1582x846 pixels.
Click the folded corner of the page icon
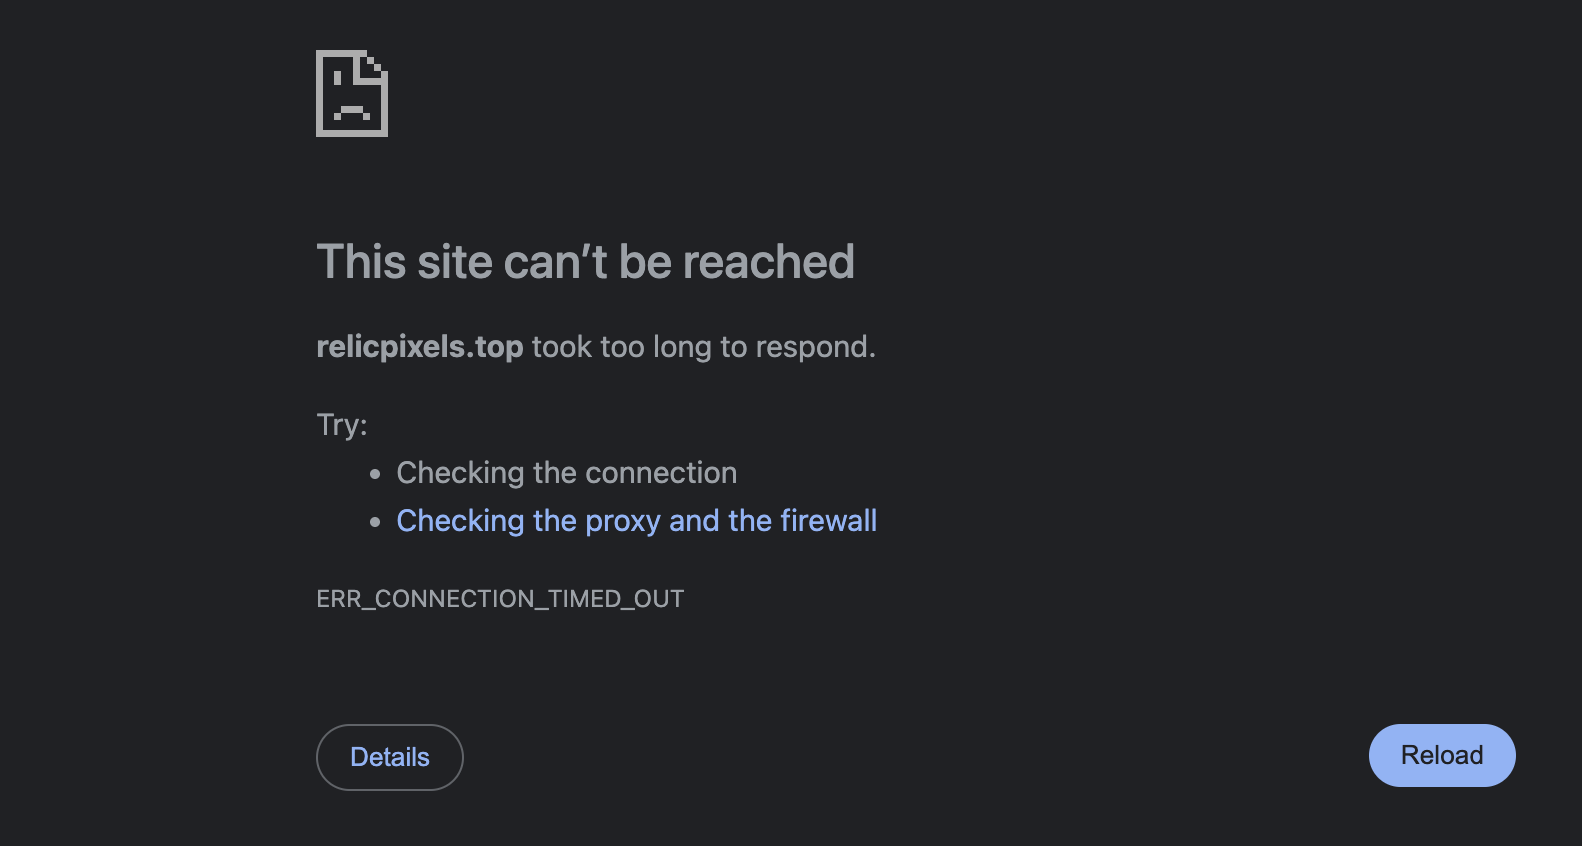click(374, 68)
